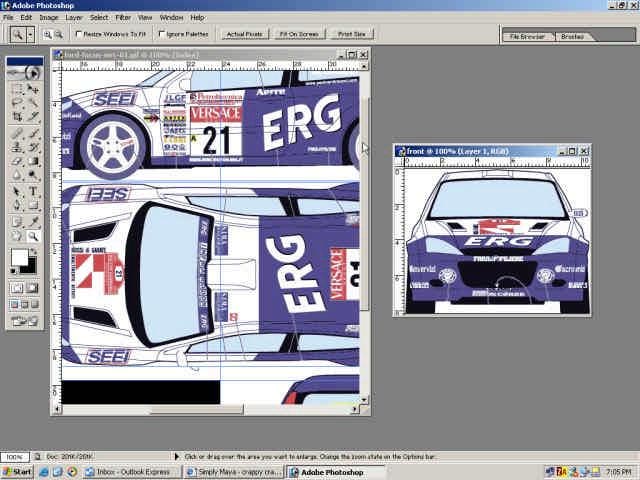Viewport: 640px width, 480px height.
Task: Select the Type tool
Action: [33, 191]
